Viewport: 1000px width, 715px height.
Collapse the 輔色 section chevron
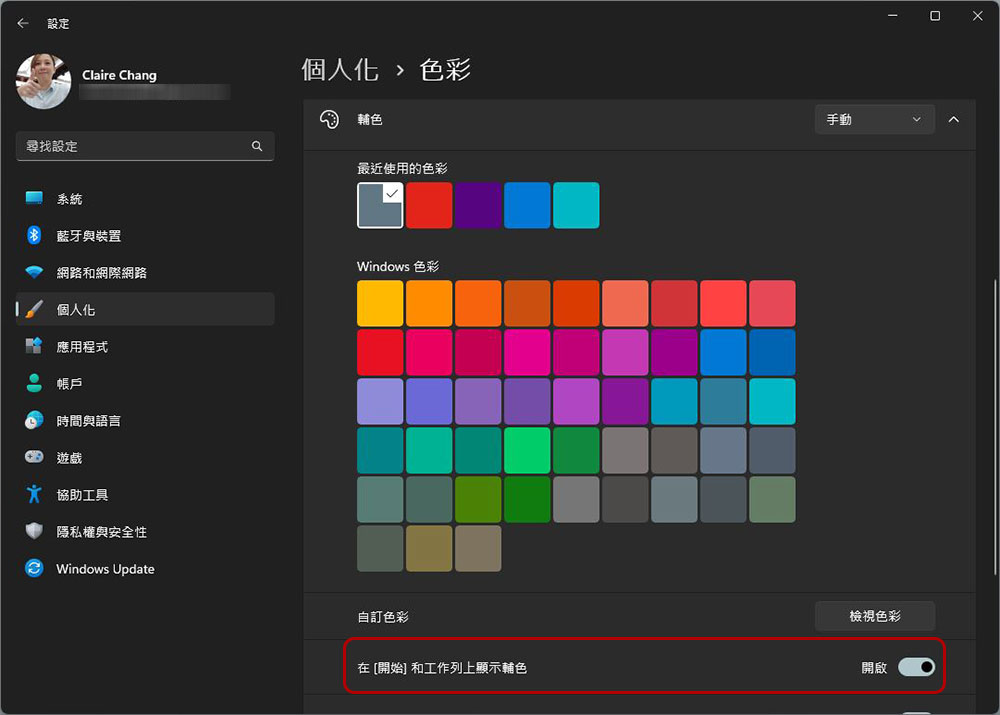tap(953, 119)
